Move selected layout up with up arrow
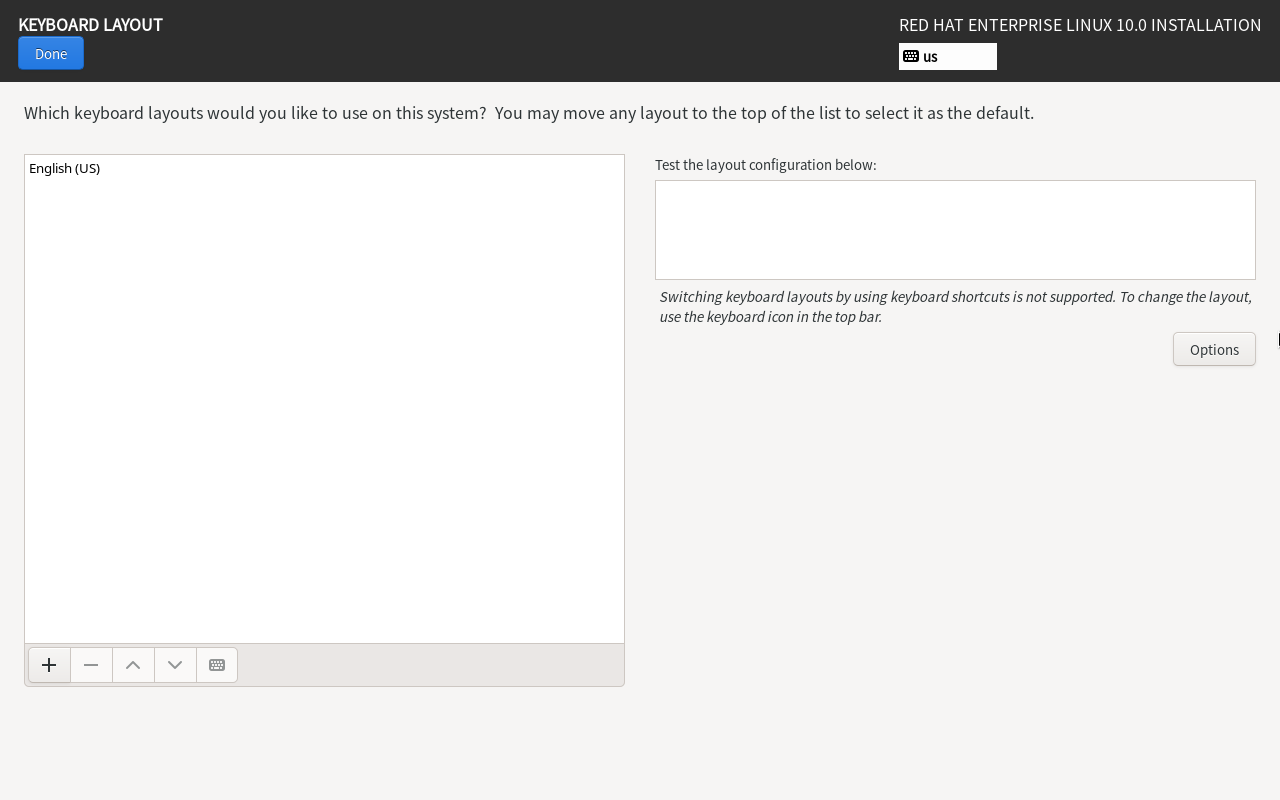The width and height of the screenshot is (1280, 800). tap(133, 665)
